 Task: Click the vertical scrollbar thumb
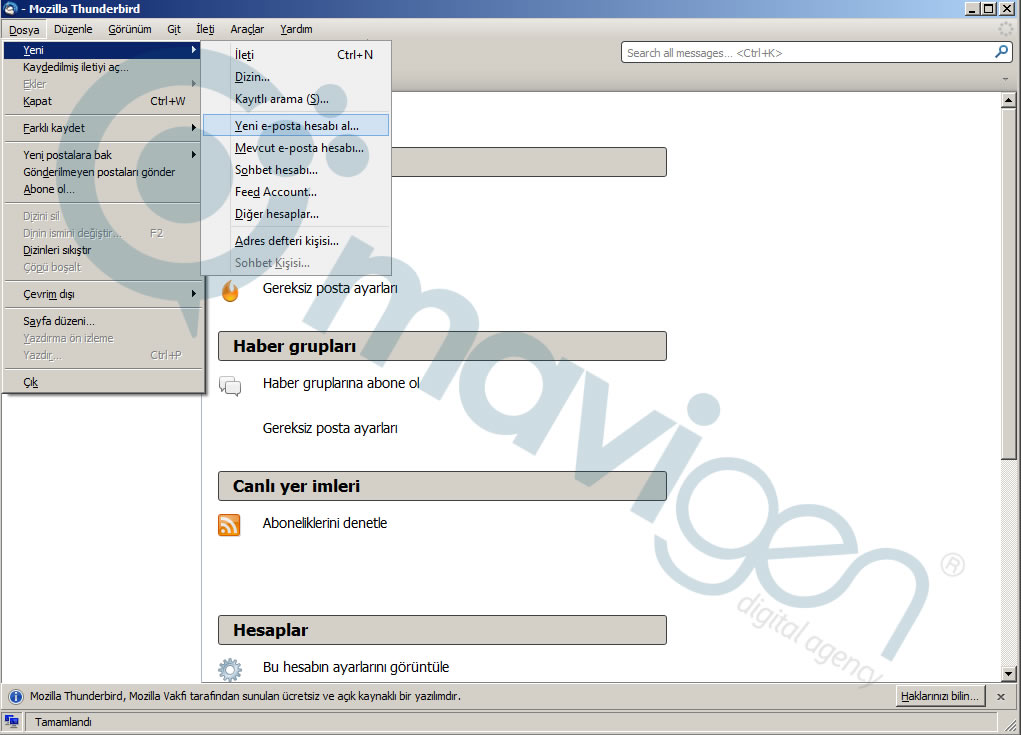1008,284
